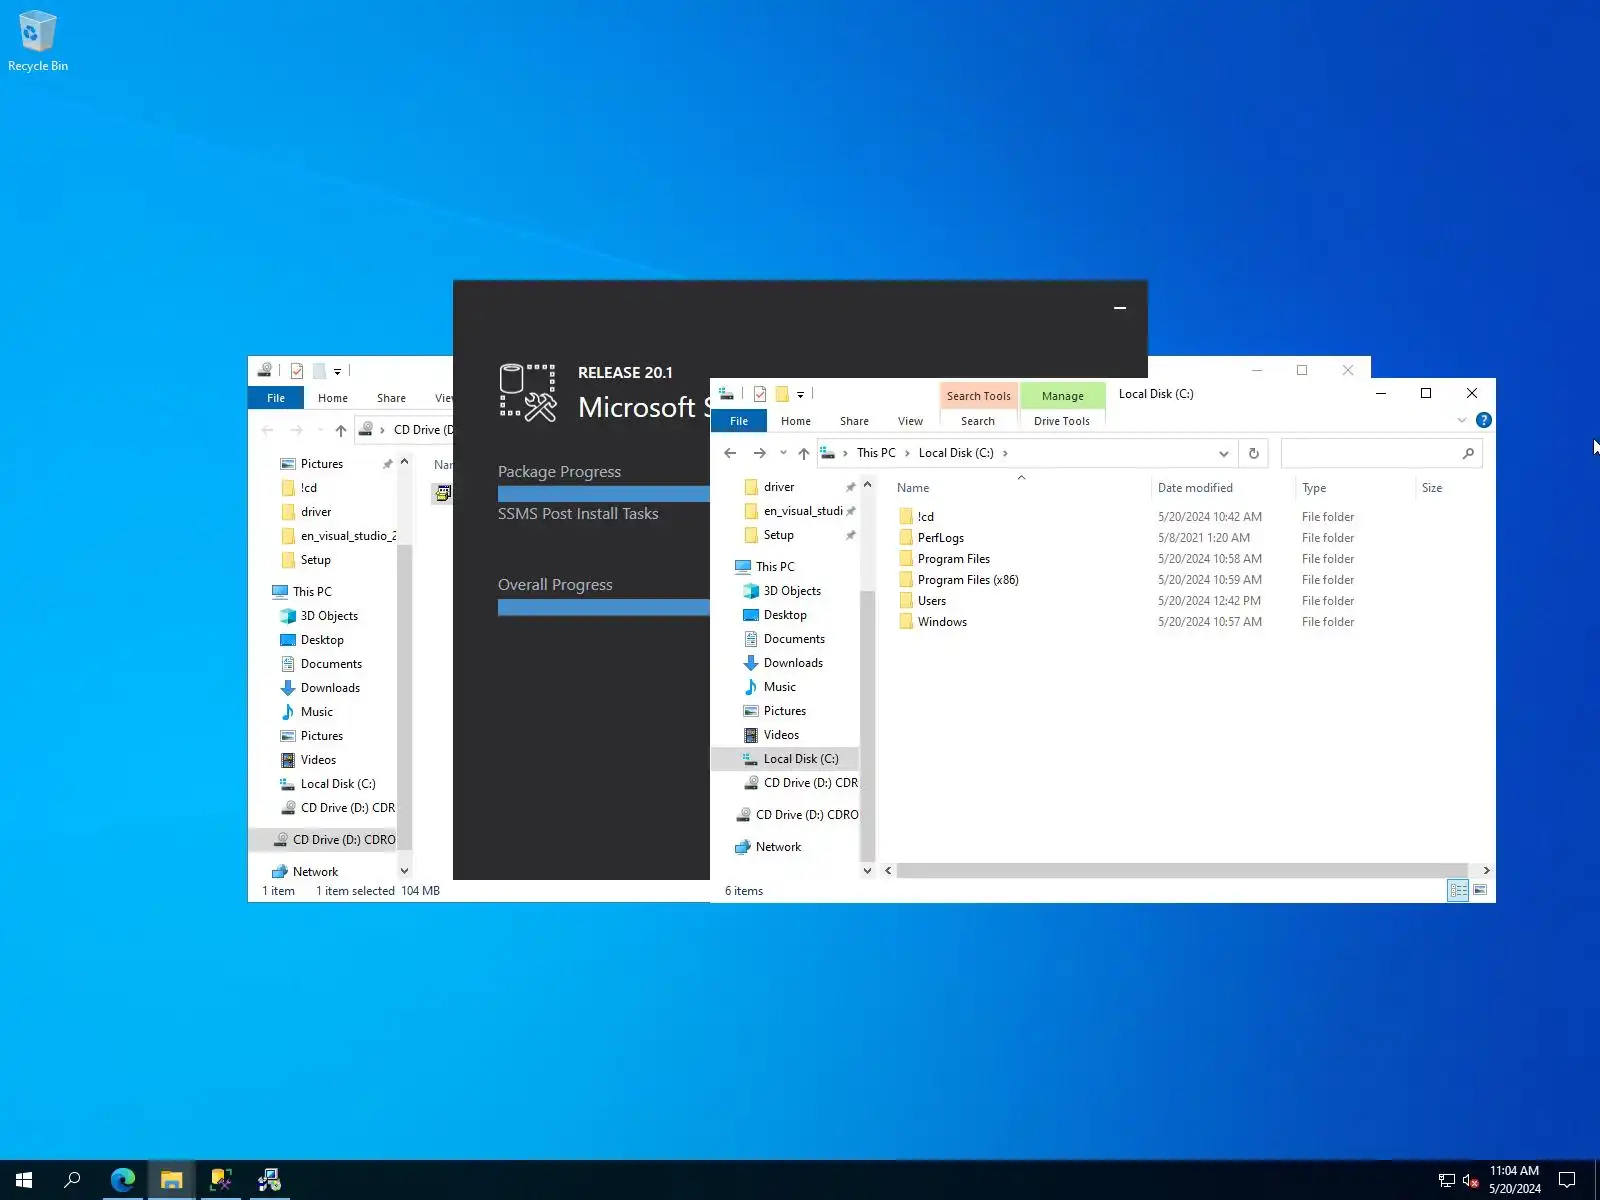Open Drive Tools tab under Manage
Screen dimensions: 1600x1200
tap(1062, 421)
